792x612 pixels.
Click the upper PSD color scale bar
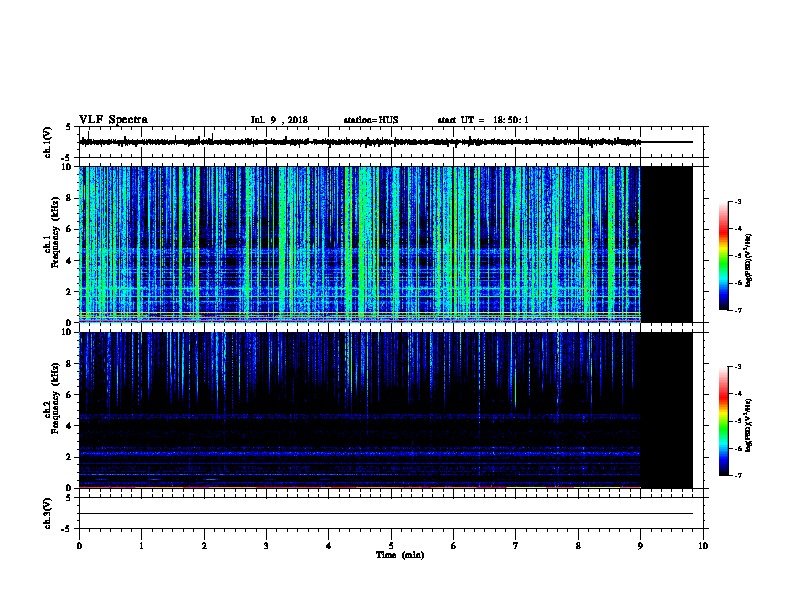724,256
